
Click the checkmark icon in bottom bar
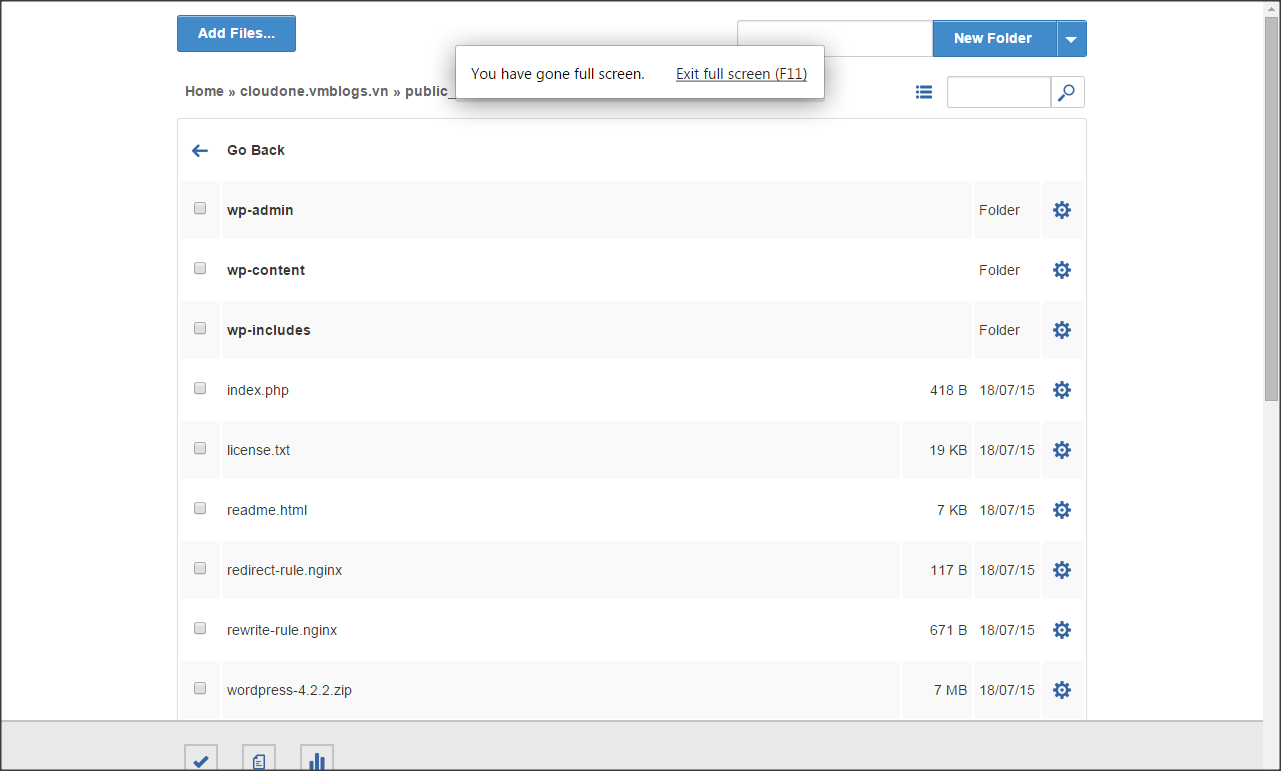point(201,760)
